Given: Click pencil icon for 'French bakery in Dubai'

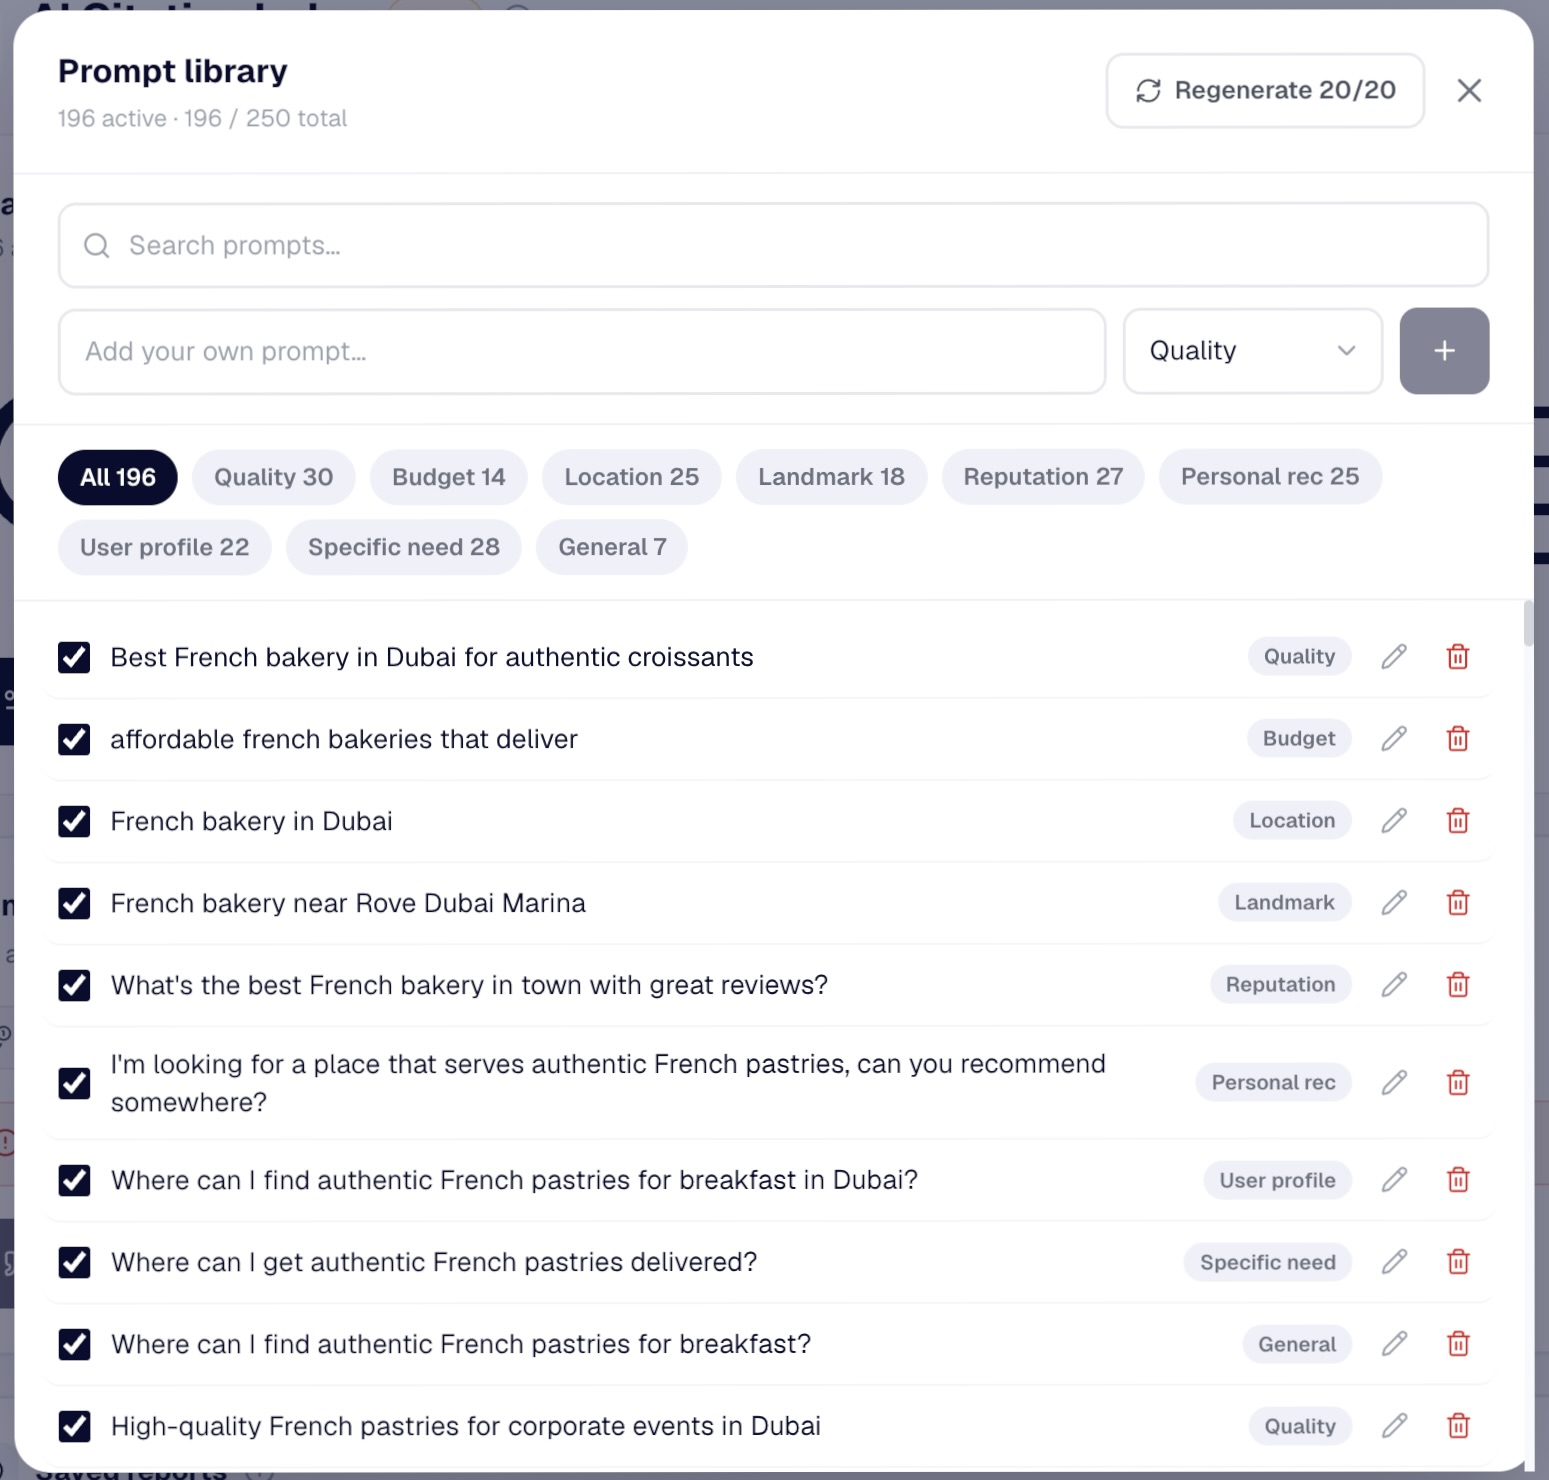Looking at the screenshot, I should coord(1394,821).
